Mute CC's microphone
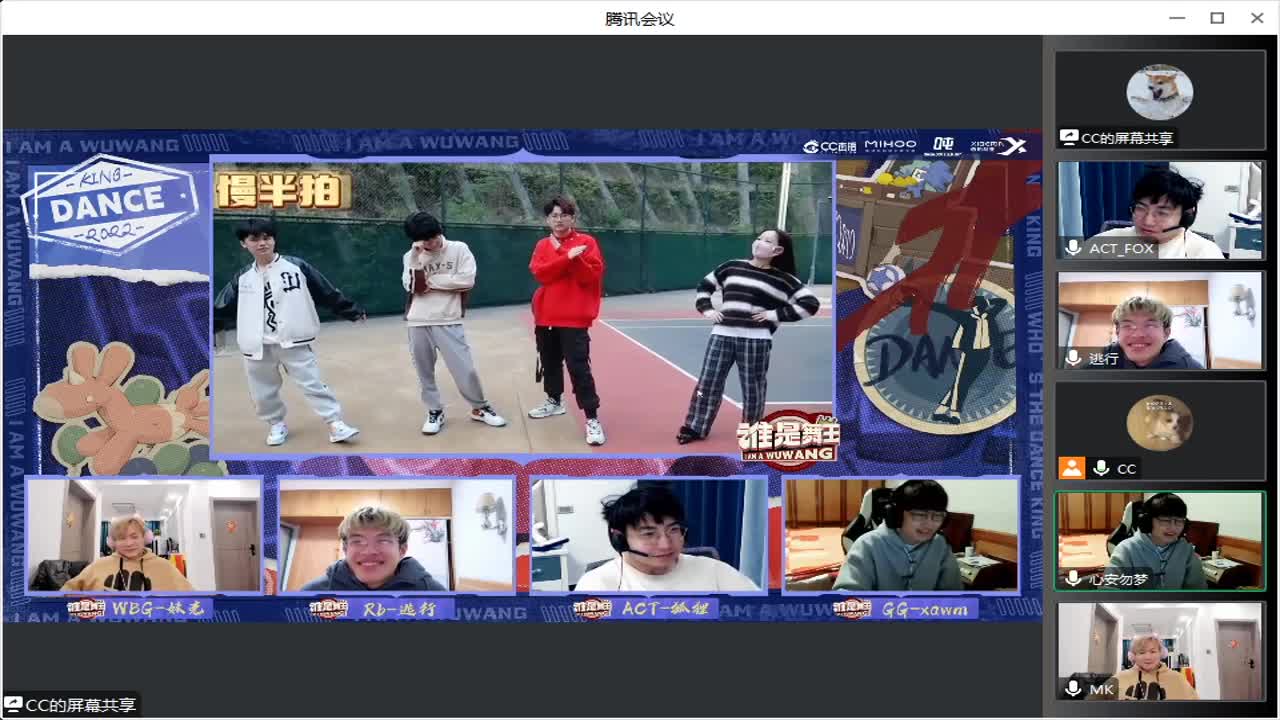The image size is (1280, 720). tap(1098, 468)
